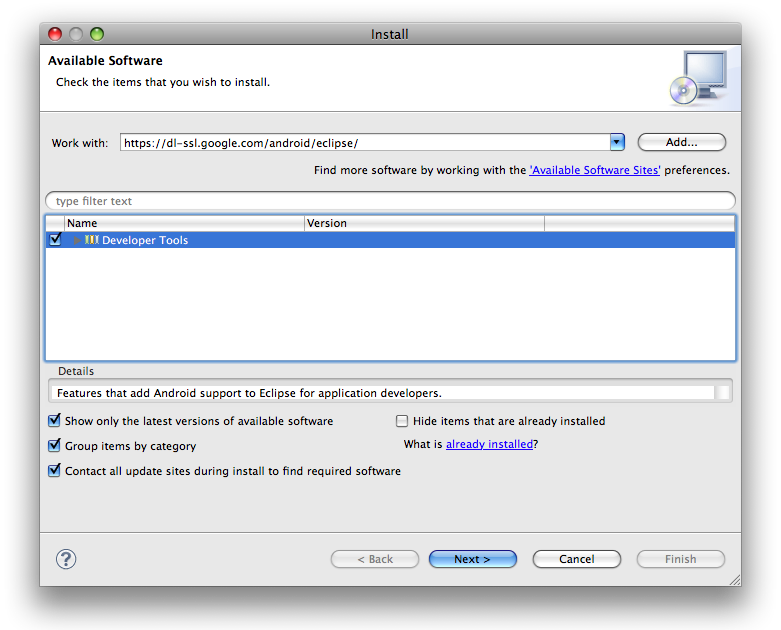Click the < Back button
781x630 pixels.
(375, 559)
